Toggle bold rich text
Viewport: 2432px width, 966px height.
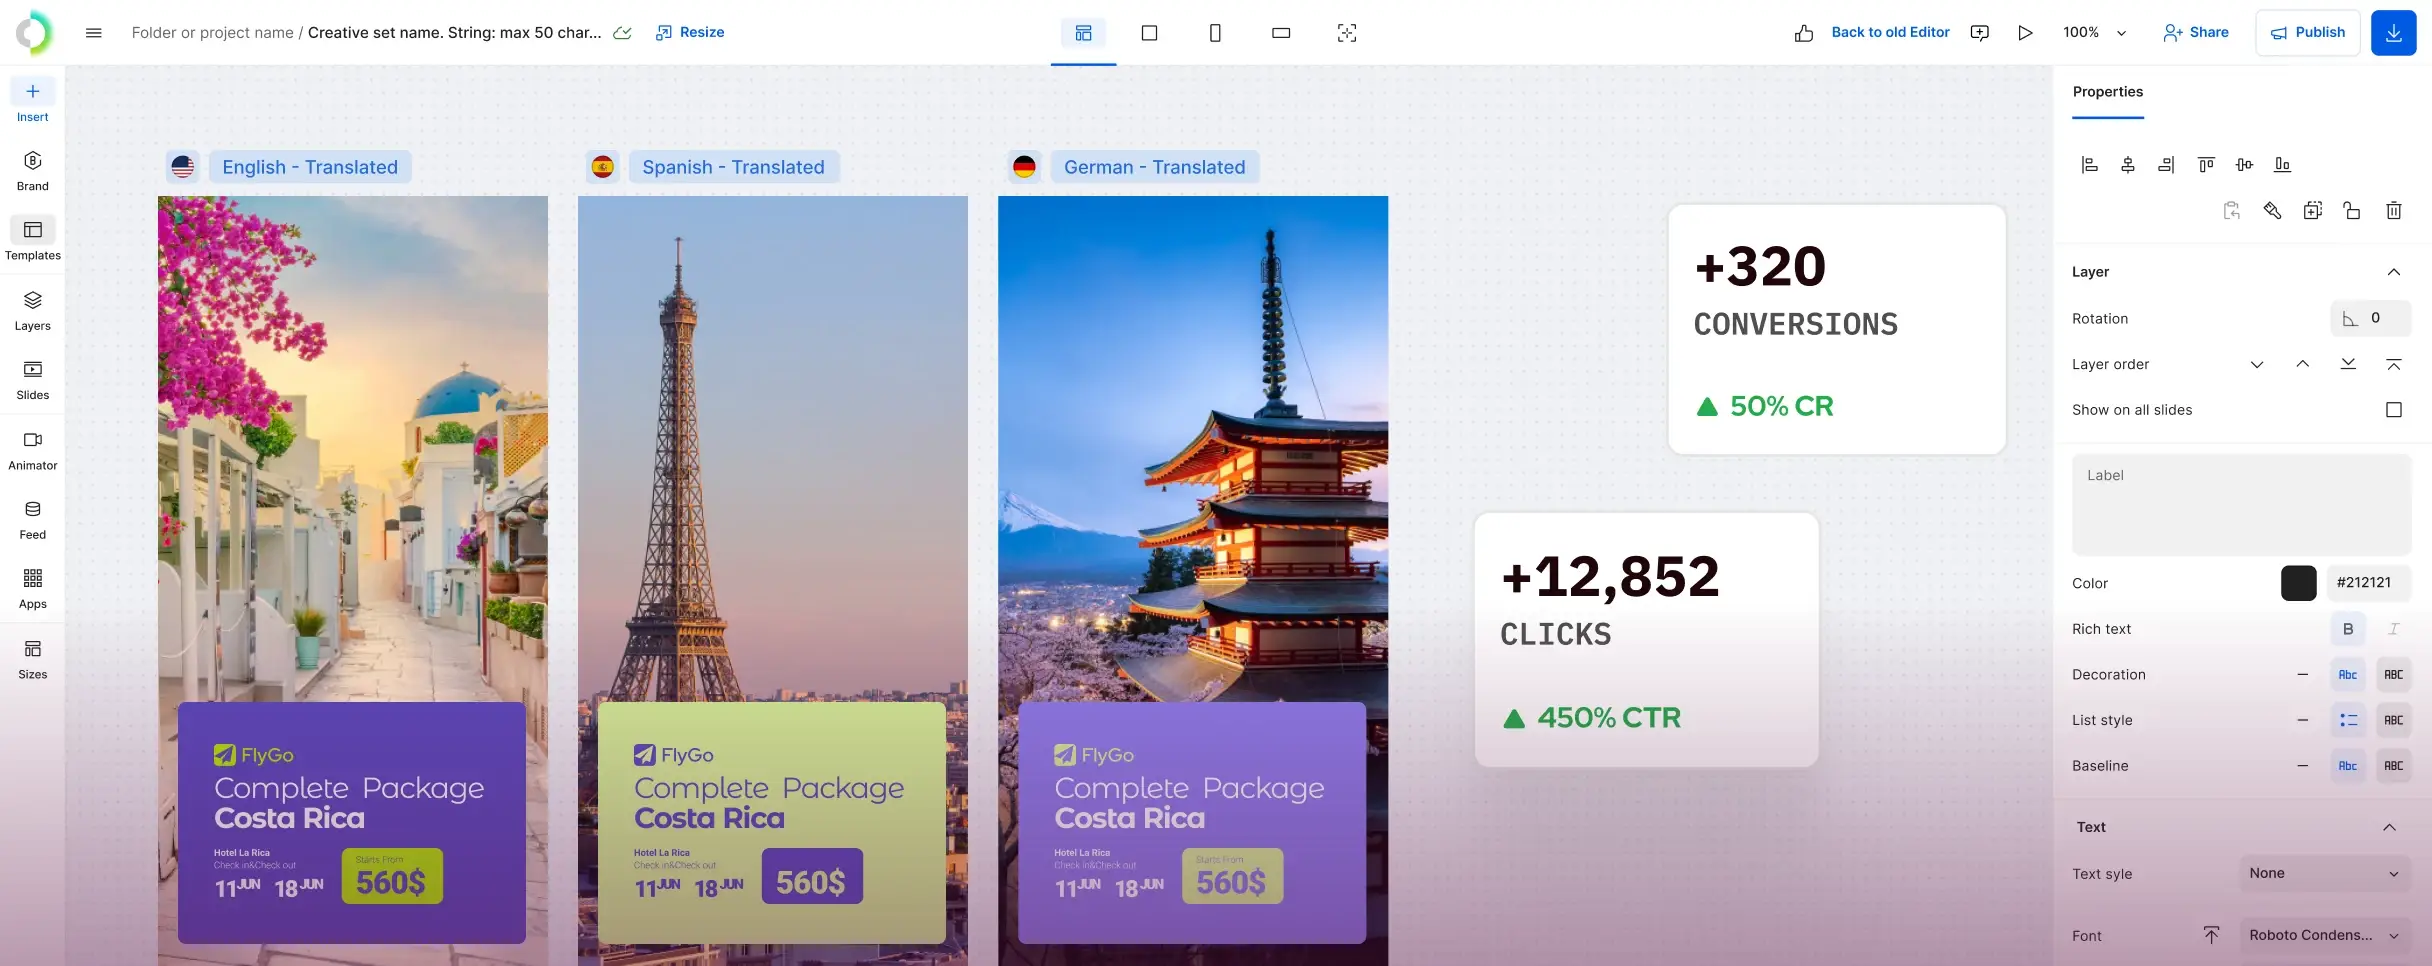2348,629
